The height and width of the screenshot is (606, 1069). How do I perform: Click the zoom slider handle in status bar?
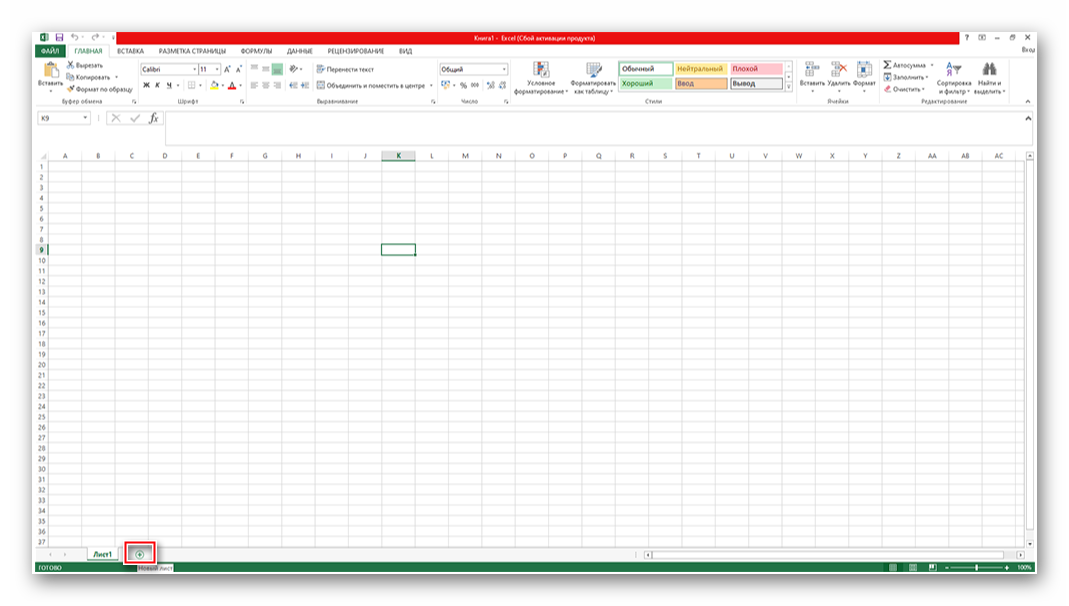click(x=976, y=568)
